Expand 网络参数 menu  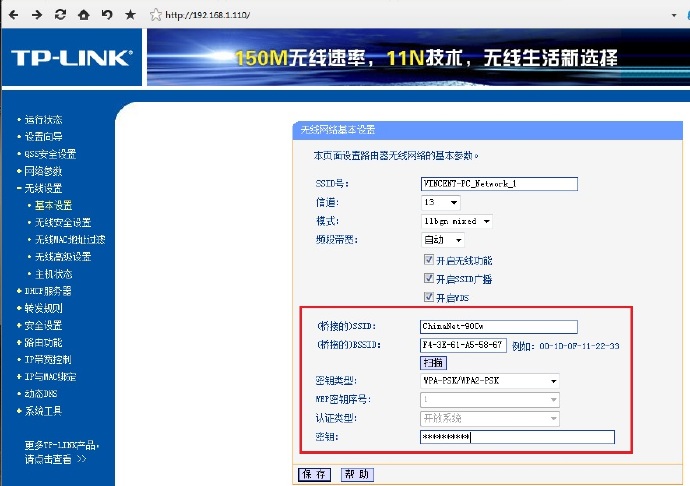click(x=43, y=171)
